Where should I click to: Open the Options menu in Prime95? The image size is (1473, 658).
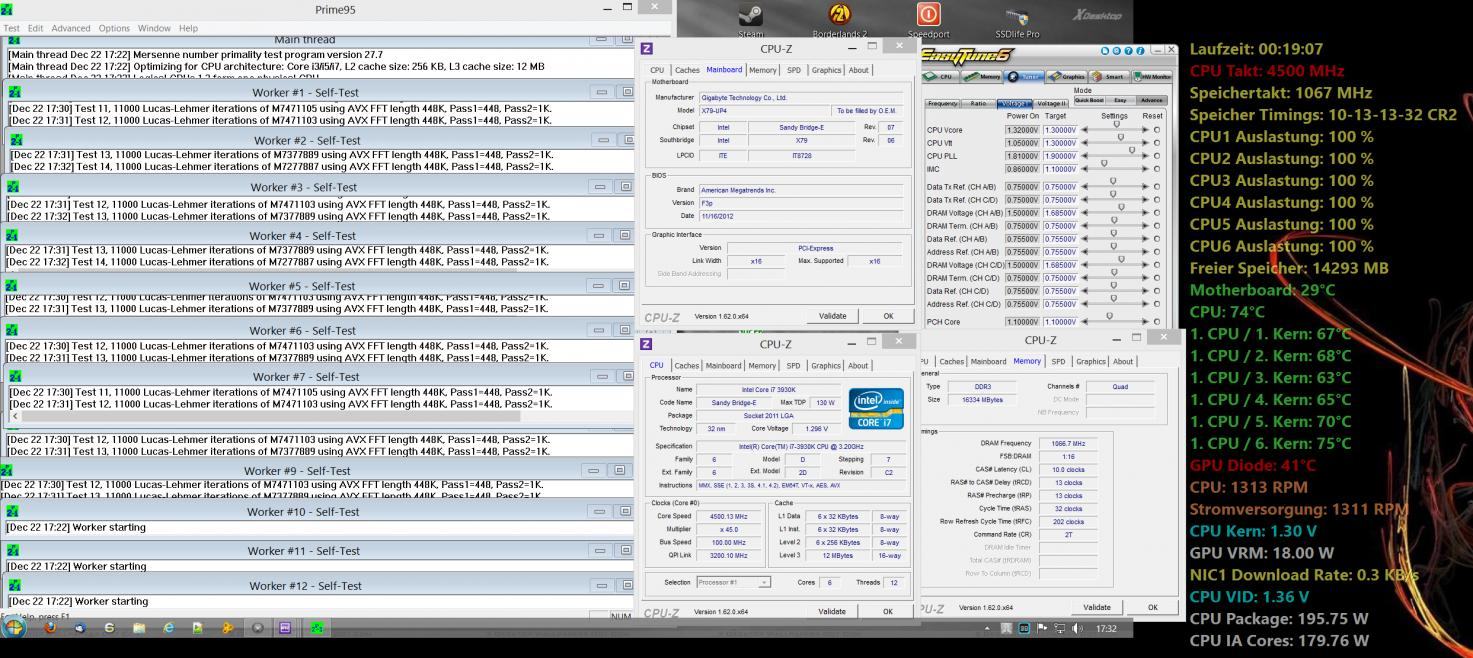point(114,28)
